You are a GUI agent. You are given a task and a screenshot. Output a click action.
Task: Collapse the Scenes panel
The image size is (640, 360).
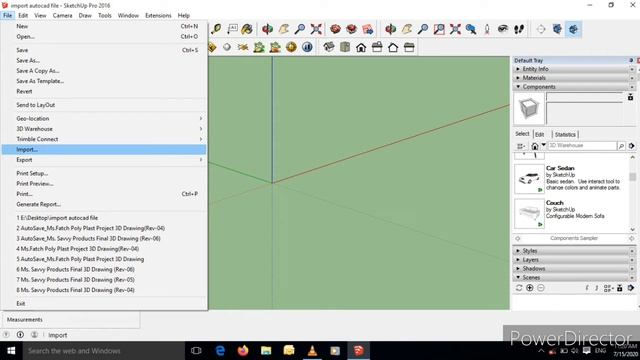[x=573, y=278]
